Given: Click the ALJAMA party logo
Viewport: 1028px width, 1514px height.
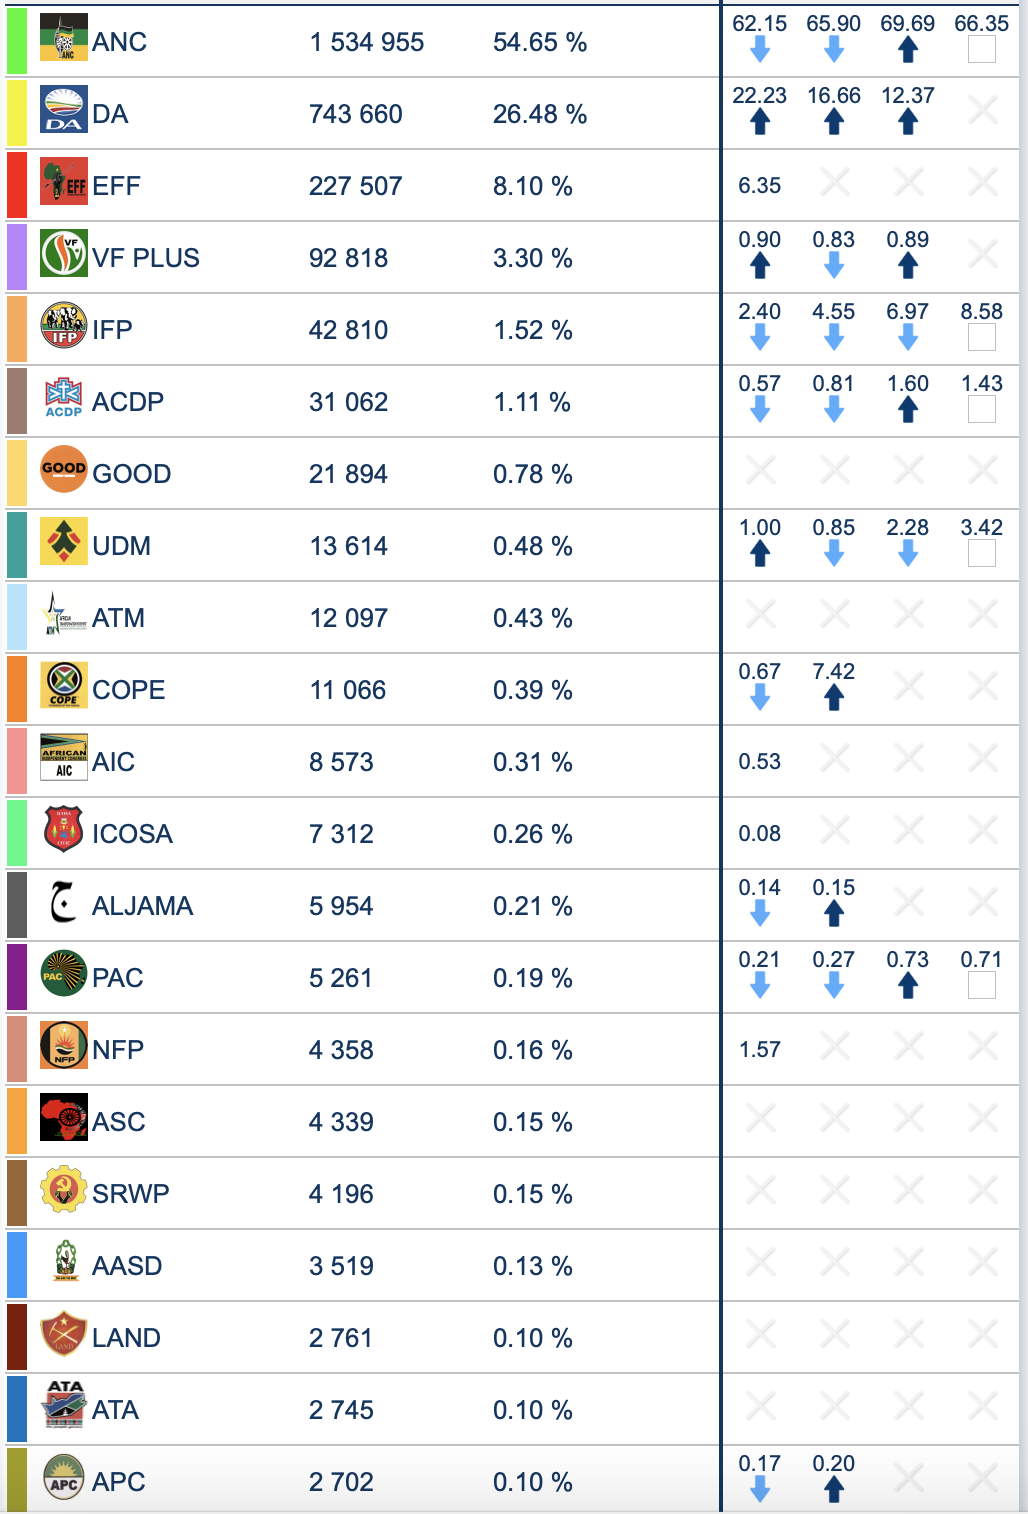Looking at the screenshot, I should coord(64,902).
